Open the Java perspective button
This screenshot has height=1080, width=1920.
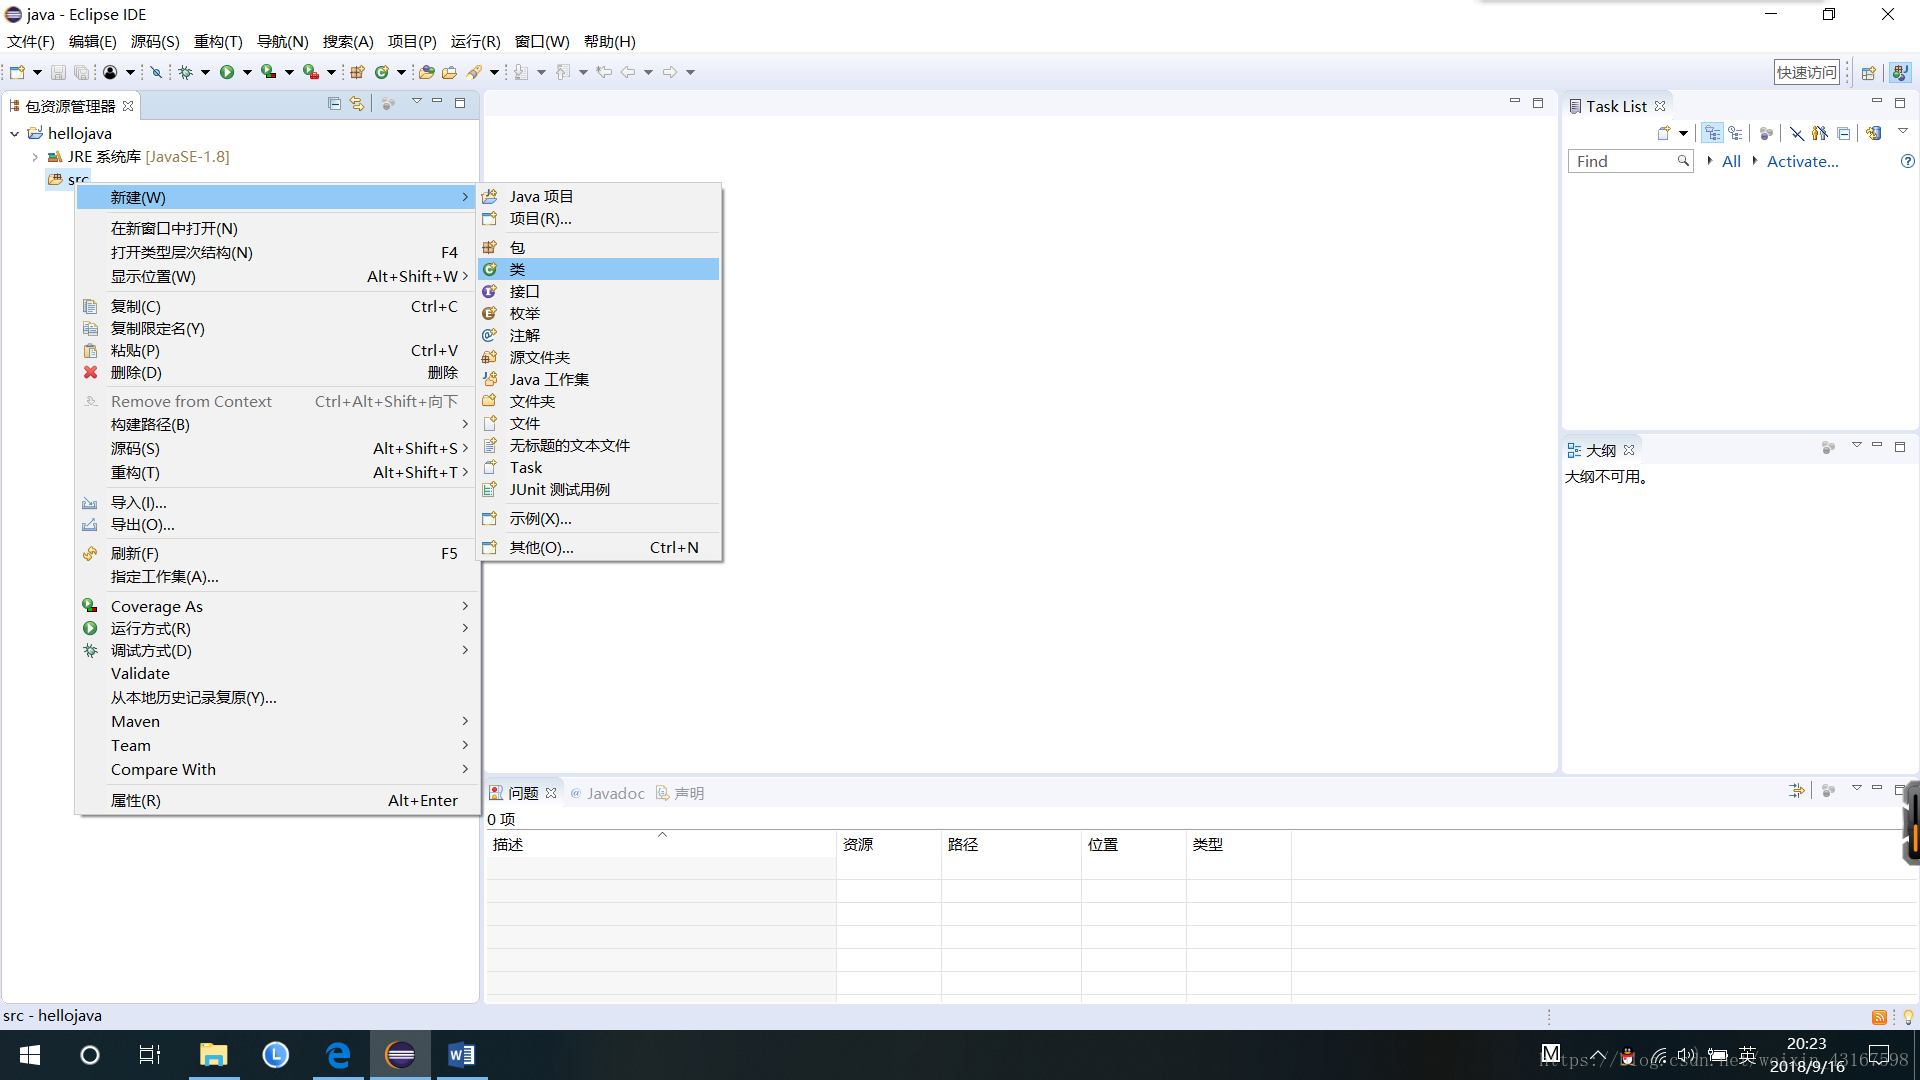click(1900, 72)
